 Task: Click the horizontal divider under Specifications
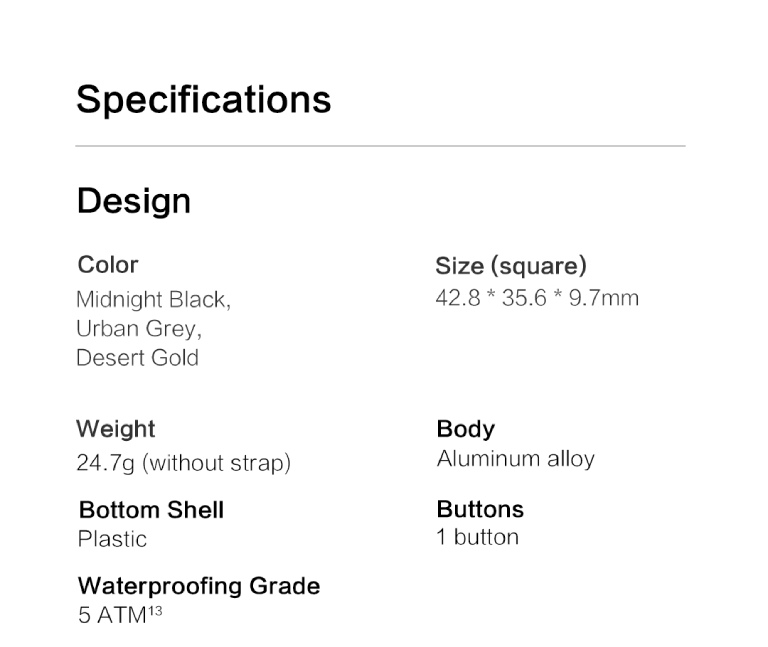[x=381, y=146]
